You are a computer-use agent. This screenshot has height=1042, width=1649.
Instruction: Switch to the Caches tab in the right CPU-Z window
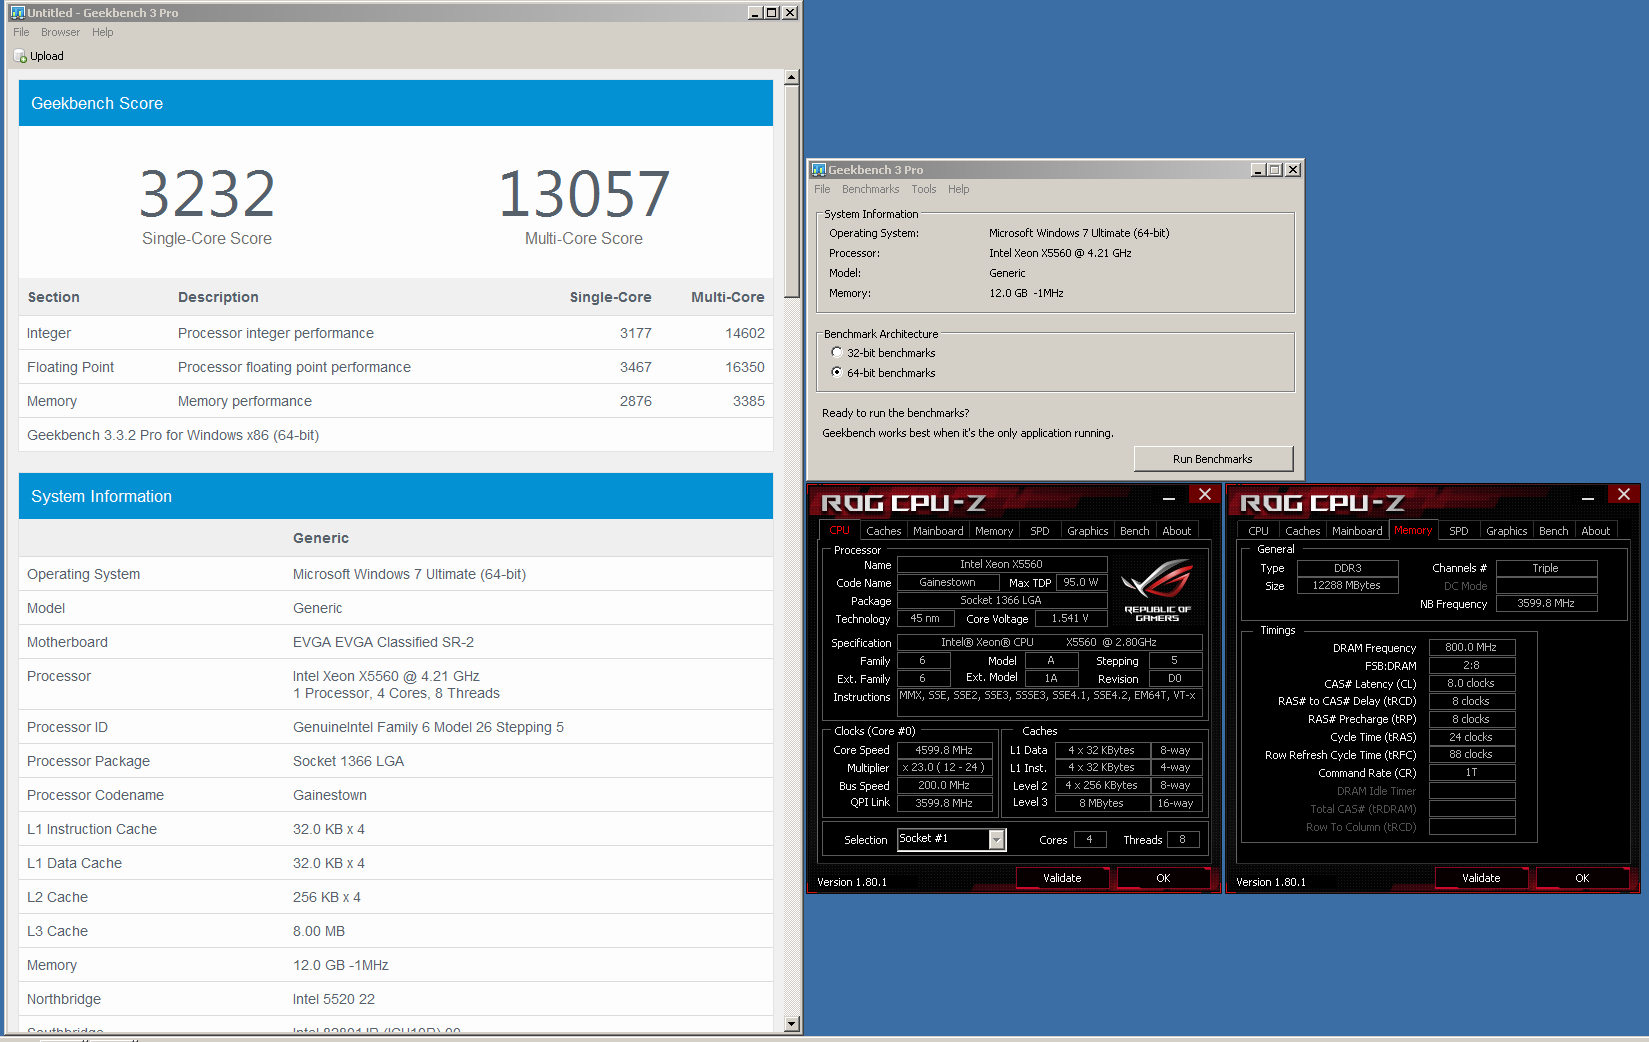pyautogui.click(x=1302, y=531)
